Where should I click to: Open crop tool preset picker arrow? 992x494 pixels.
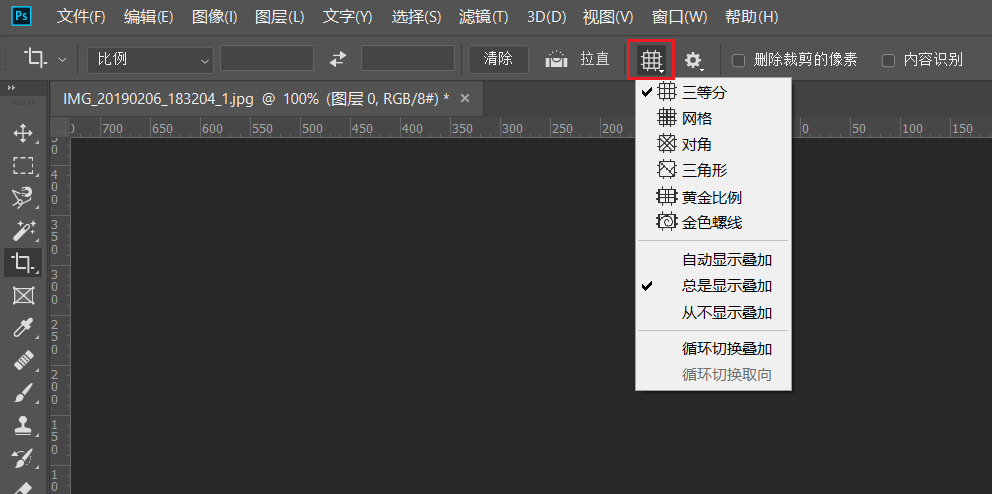pos(62,59)
